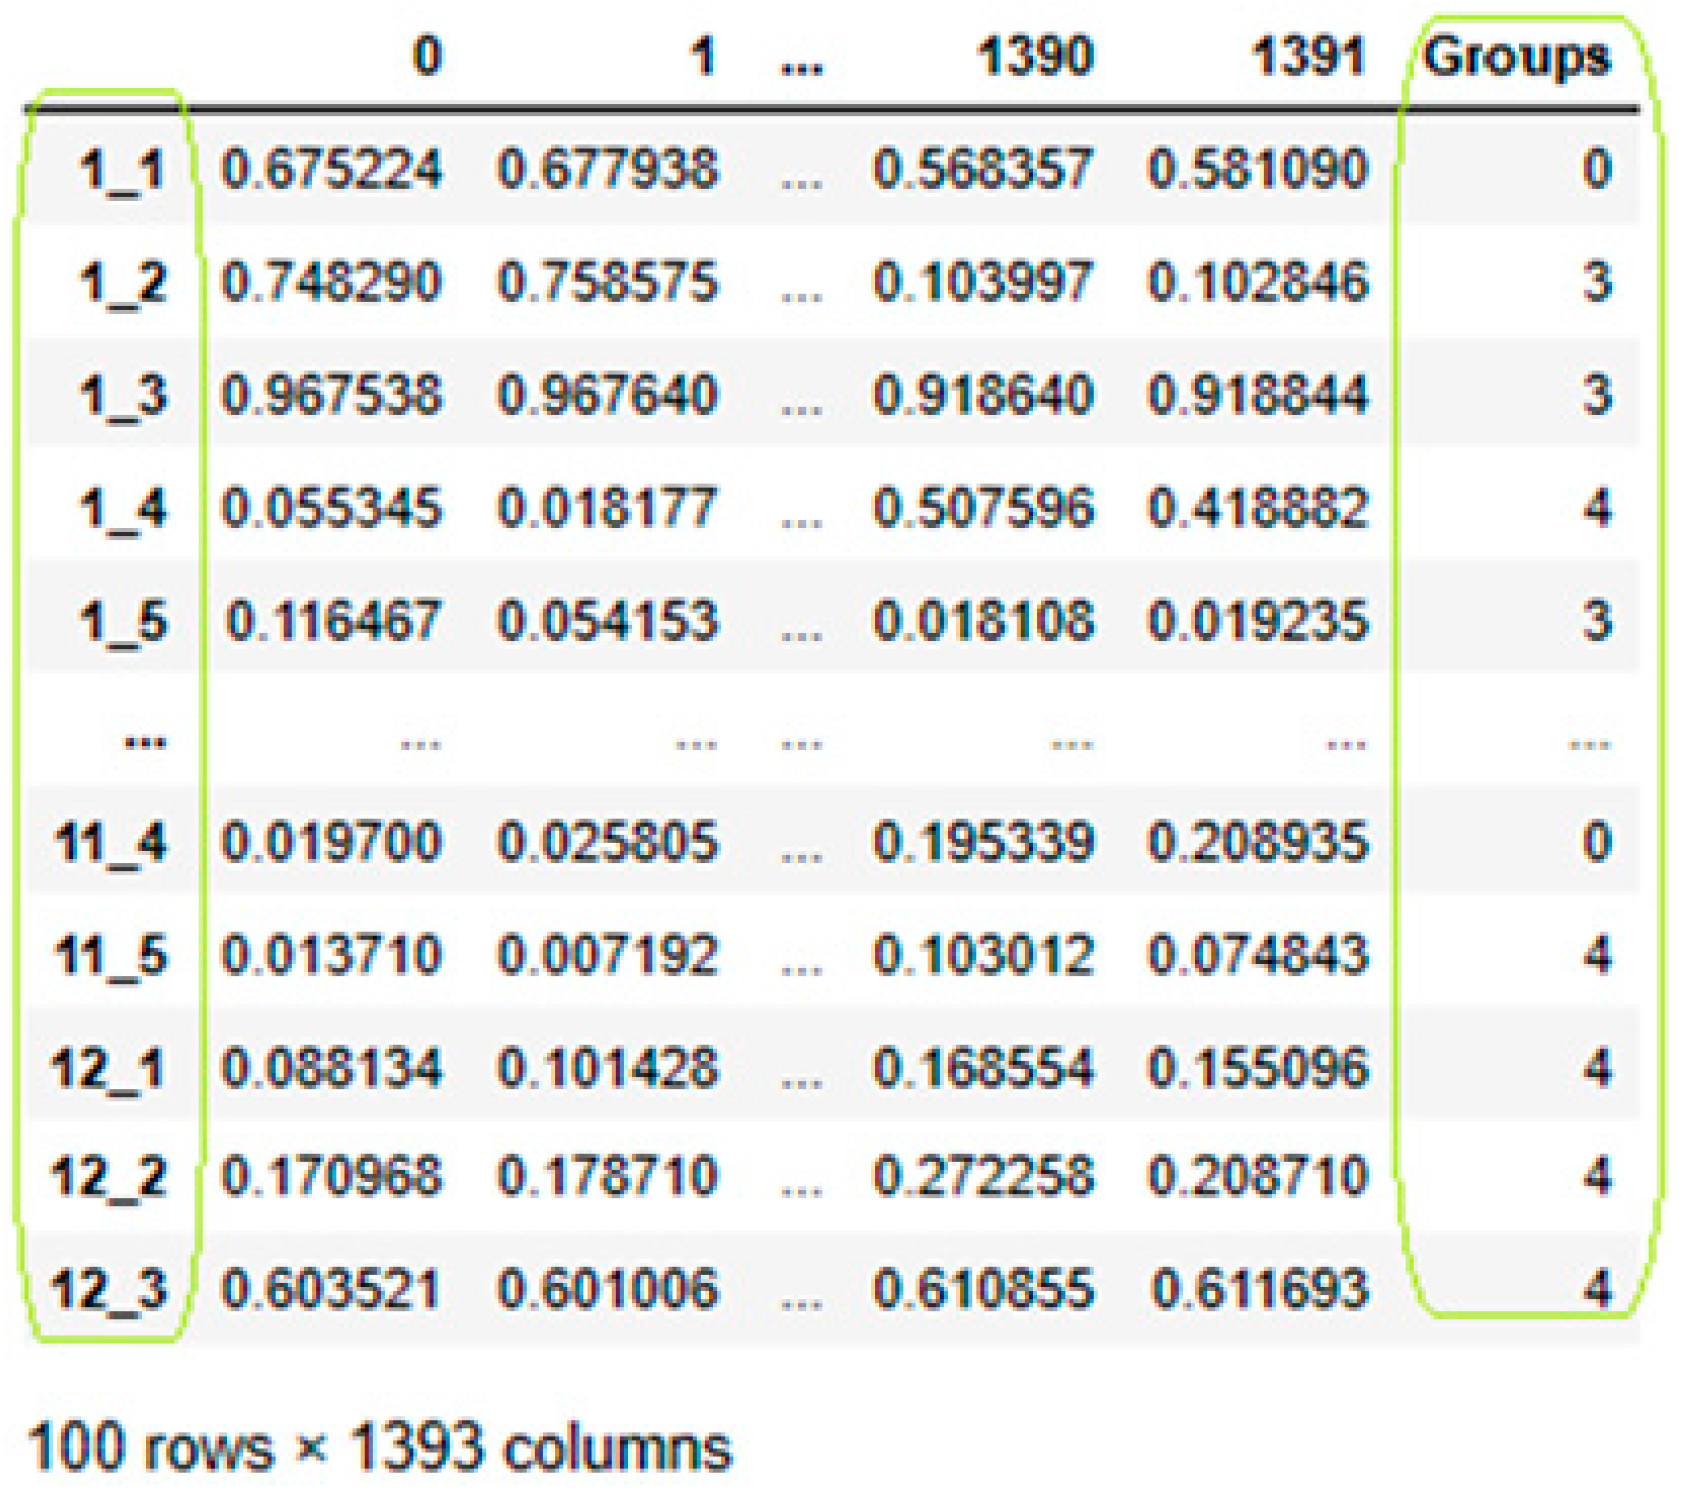
Task: Click cell value 0.418882
Action: pos(1257,508)
